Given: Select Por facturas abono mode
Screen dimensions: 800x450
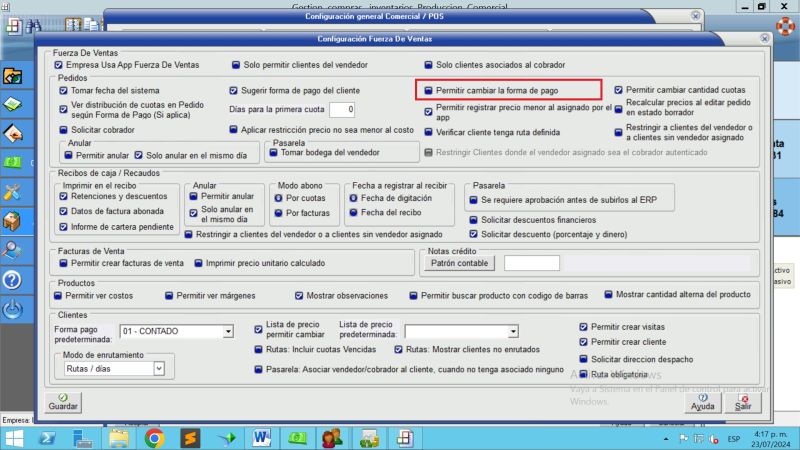Looking at the screenshot, I should (278, 214).
